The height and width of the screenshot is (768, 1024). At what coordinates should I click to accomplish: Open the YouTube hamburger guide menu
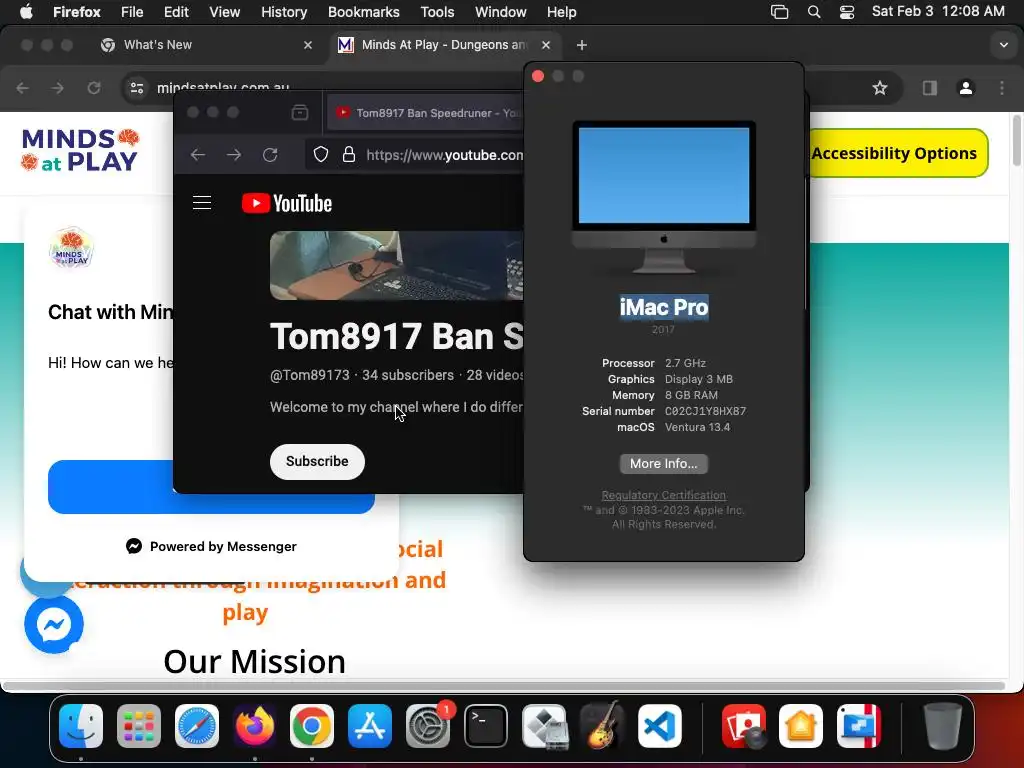click(x=202, y=203)
